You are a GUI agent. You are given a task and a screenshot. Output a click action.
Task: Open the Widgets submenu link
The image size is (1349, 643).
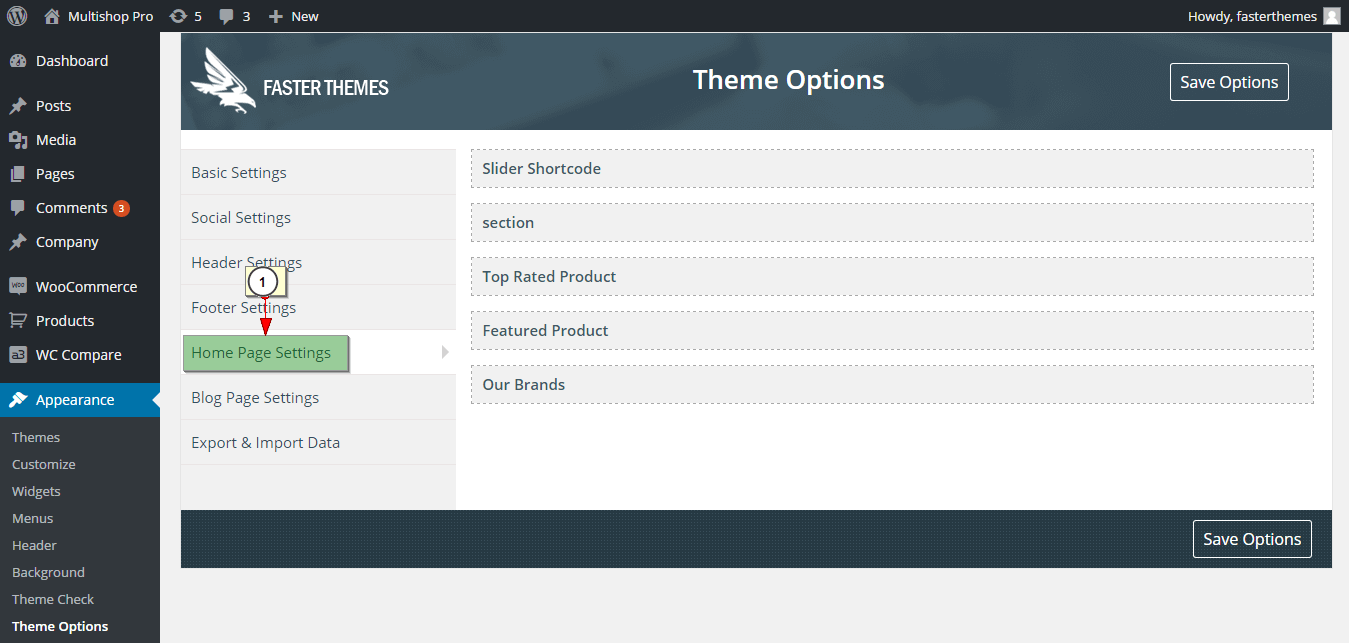36,491
